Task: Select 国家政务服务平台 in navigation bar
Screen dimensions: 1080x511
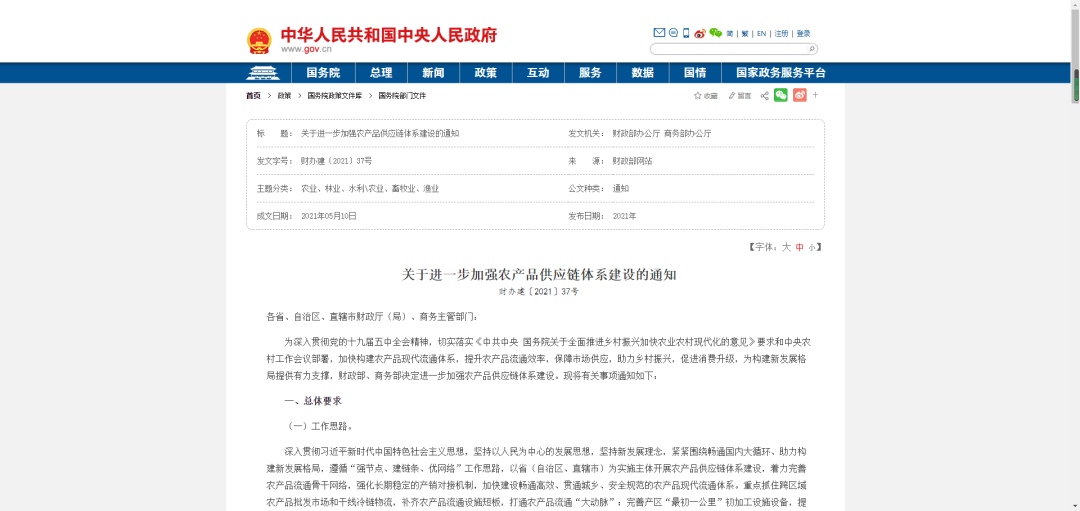Action: pos(781,73)
